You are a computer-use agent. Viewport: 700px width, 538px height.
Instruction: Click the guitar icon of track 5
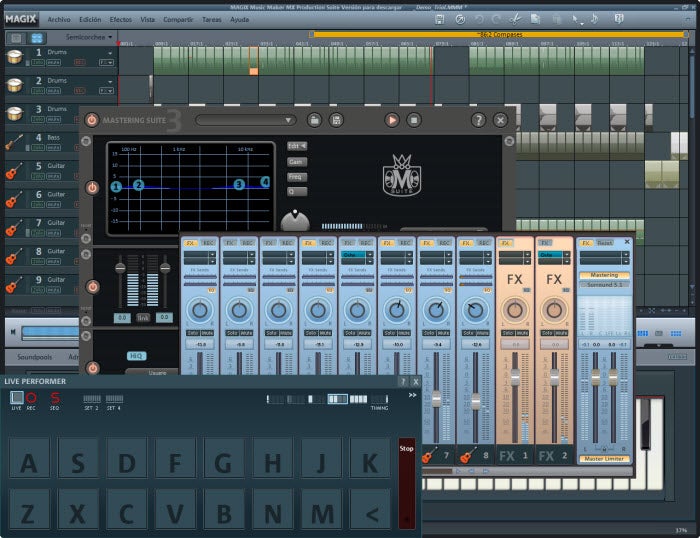tap(14, 171)
